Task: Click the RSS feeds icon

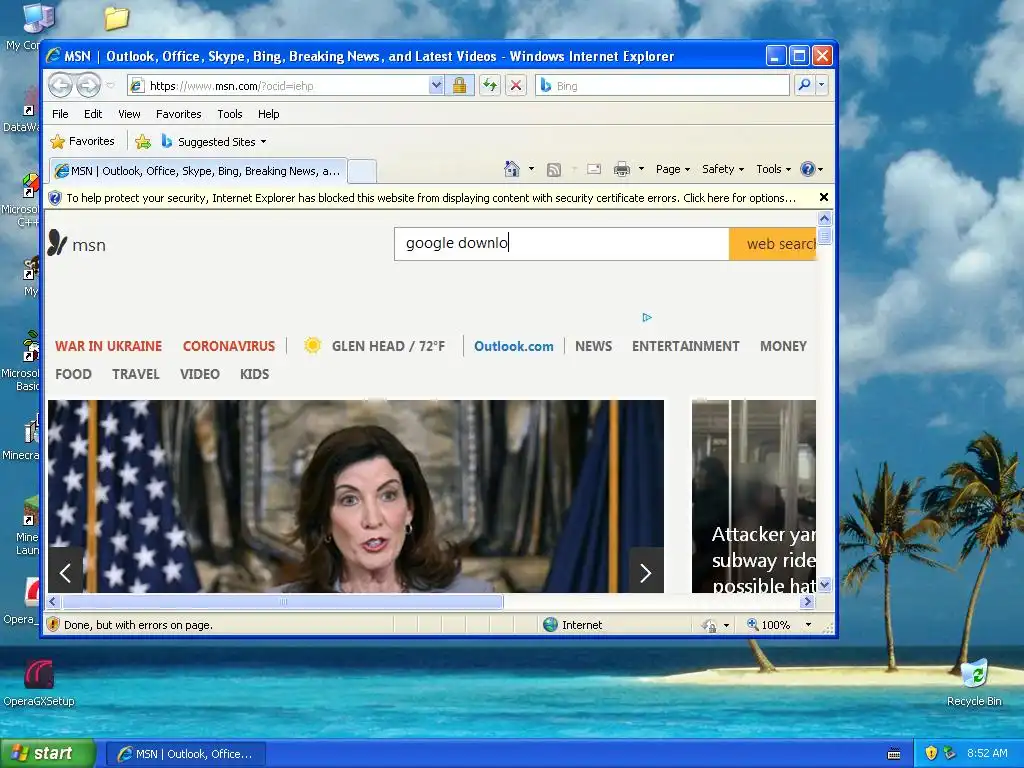Action: tap(553, 170)
